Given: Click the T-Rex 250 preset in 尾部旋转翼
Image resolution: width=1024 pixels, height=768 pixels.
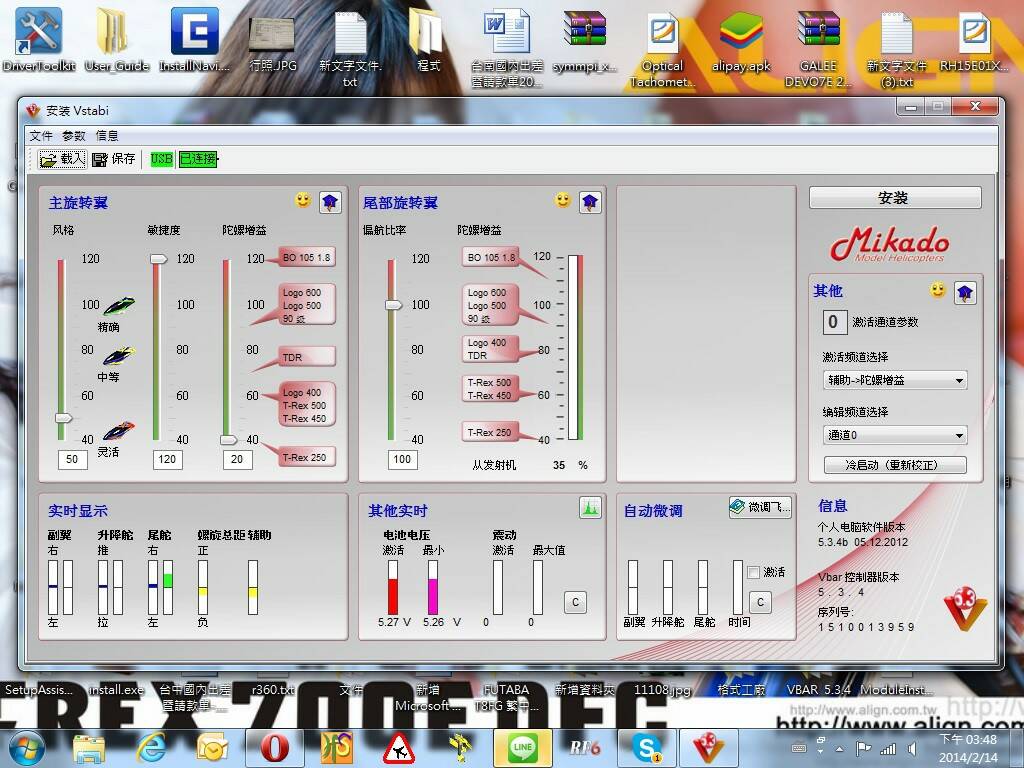Looking at the screenshot, I should pyautogui.click(x=490, y=432).
